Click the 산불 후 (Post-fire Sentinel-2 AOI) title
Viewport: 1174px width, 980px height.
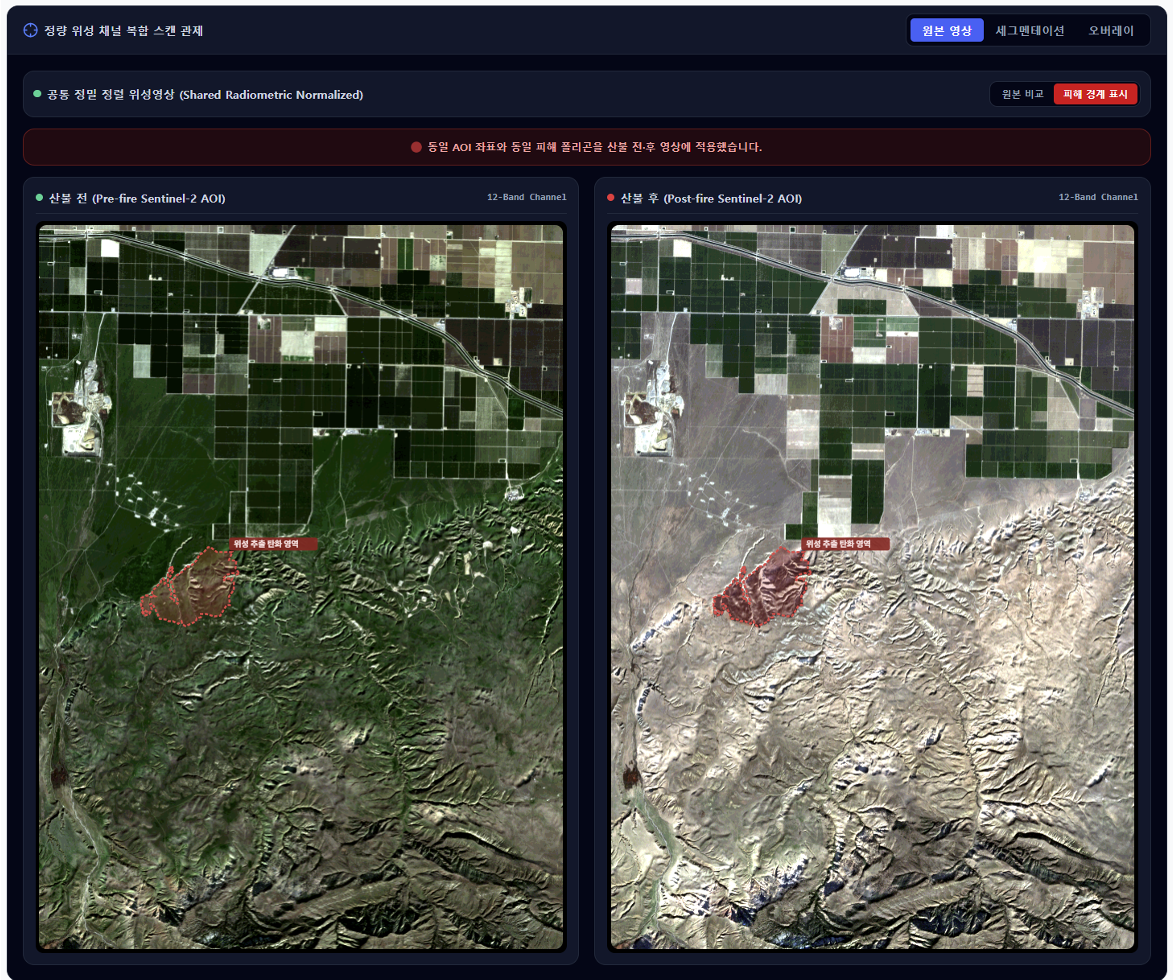[x=711, y=198]
